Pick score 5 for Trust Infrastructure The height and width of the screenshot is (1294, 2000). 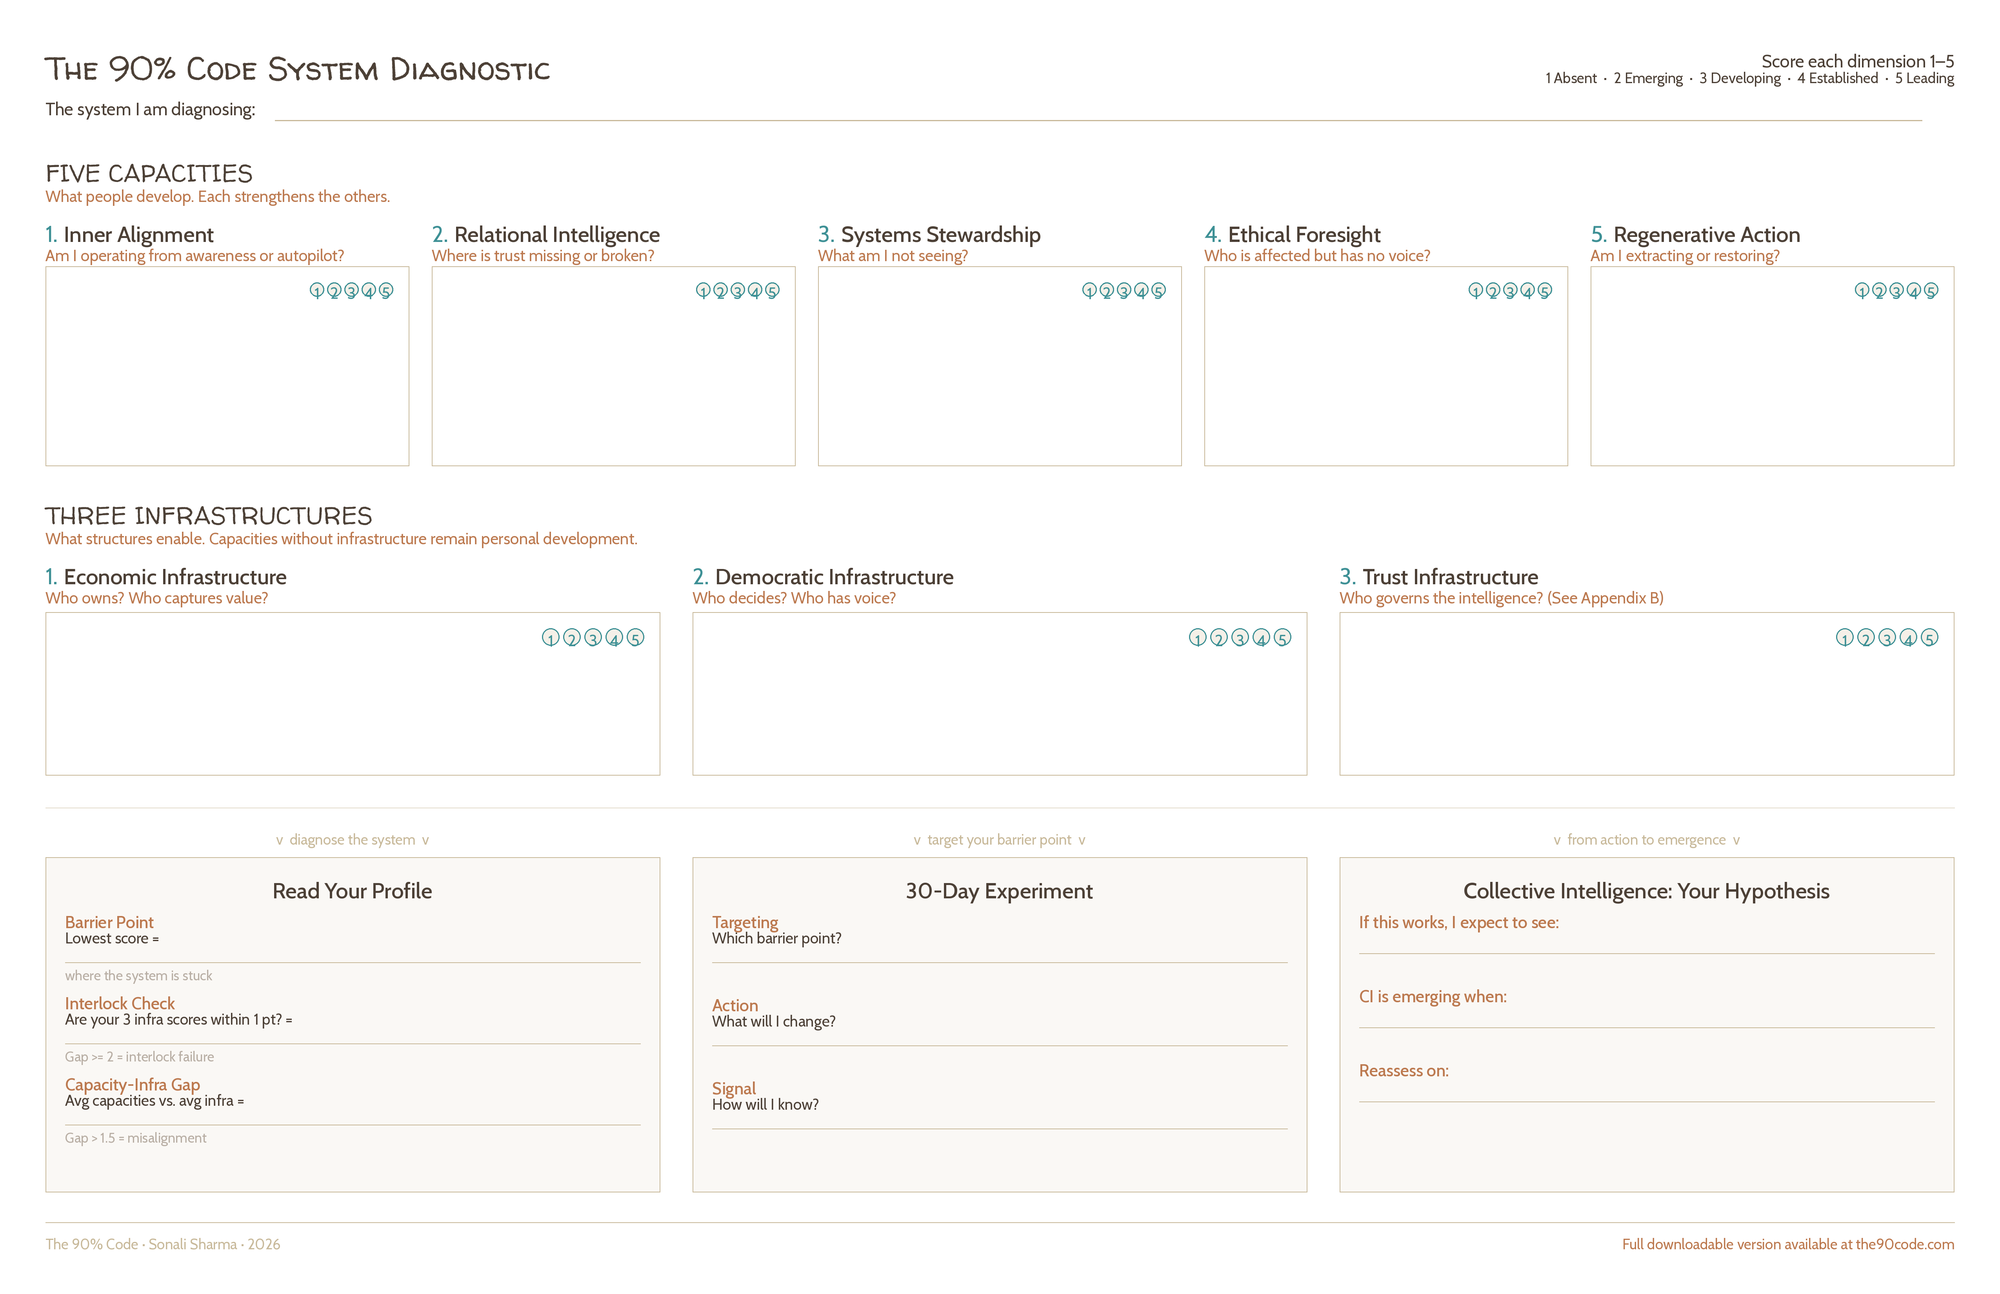point(1930,638)
